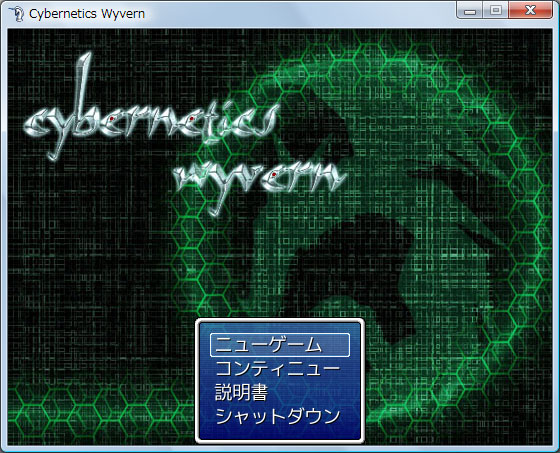Start a new game with ニューゲーム
Screen dimensions: 560x453
[x=280, y=345]
